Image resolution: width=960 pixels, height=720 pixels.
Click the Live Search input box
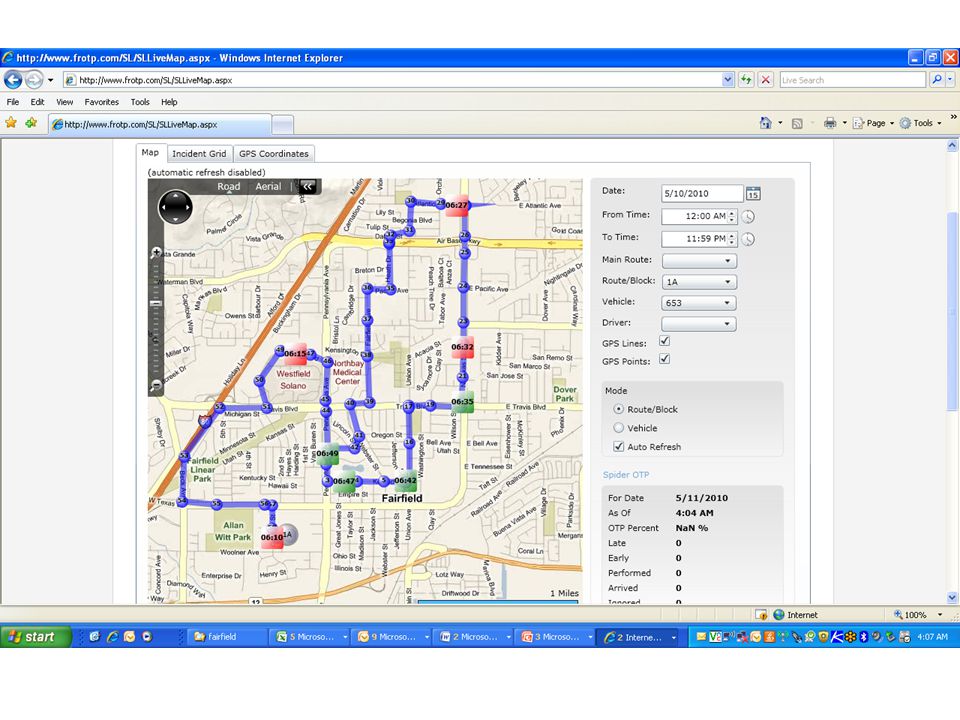click(x=853, y=80)
